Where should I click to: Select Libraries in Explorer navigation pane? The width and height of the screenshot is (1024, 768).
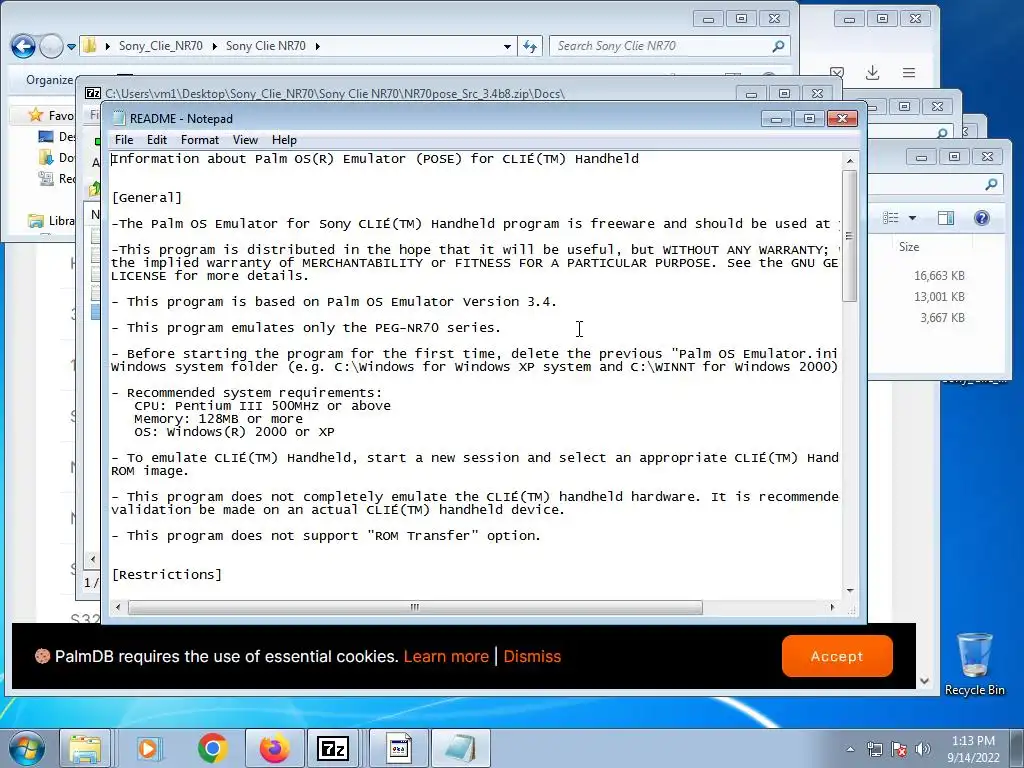click(x=52, y=221)
